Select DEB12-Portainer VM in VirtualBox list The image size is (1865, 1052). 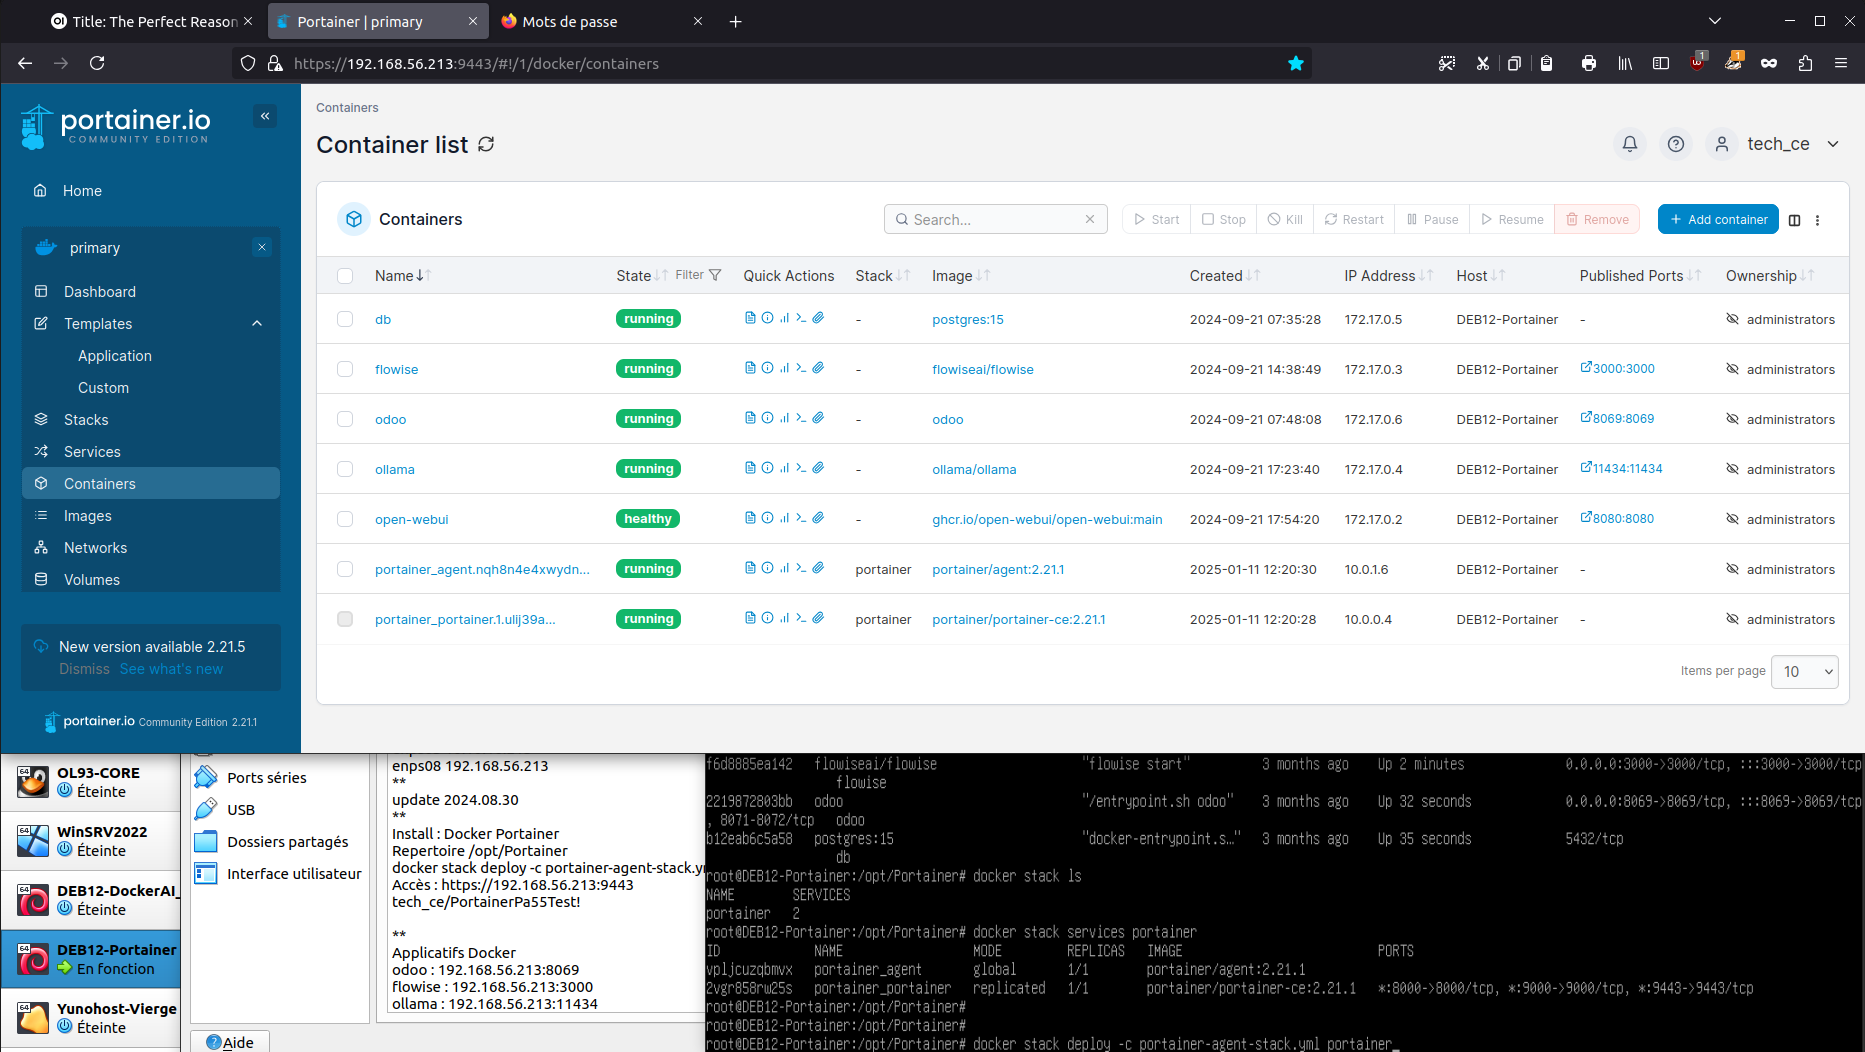pos(91,959)
